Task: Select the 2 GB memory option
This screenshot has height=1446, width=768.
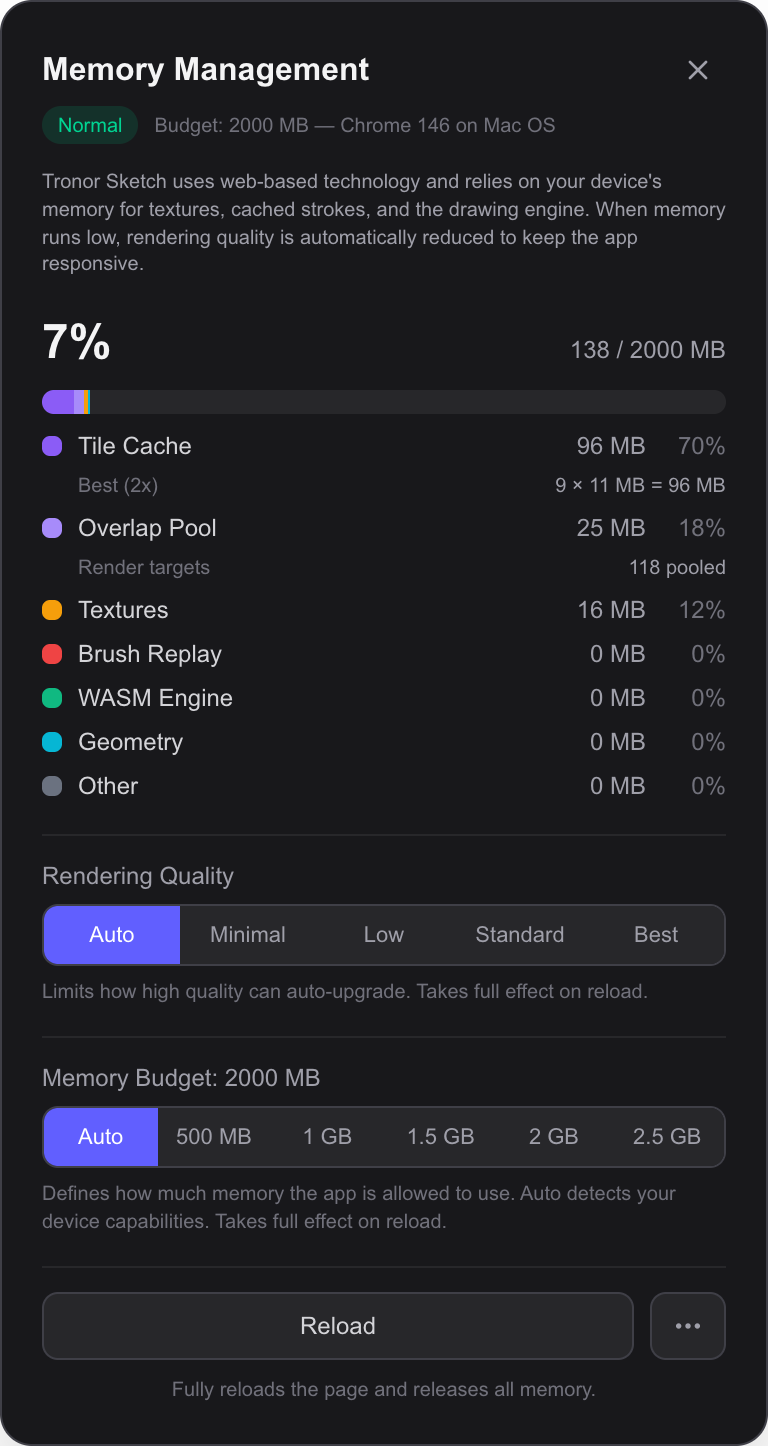Action: (x=554, y=1137)
